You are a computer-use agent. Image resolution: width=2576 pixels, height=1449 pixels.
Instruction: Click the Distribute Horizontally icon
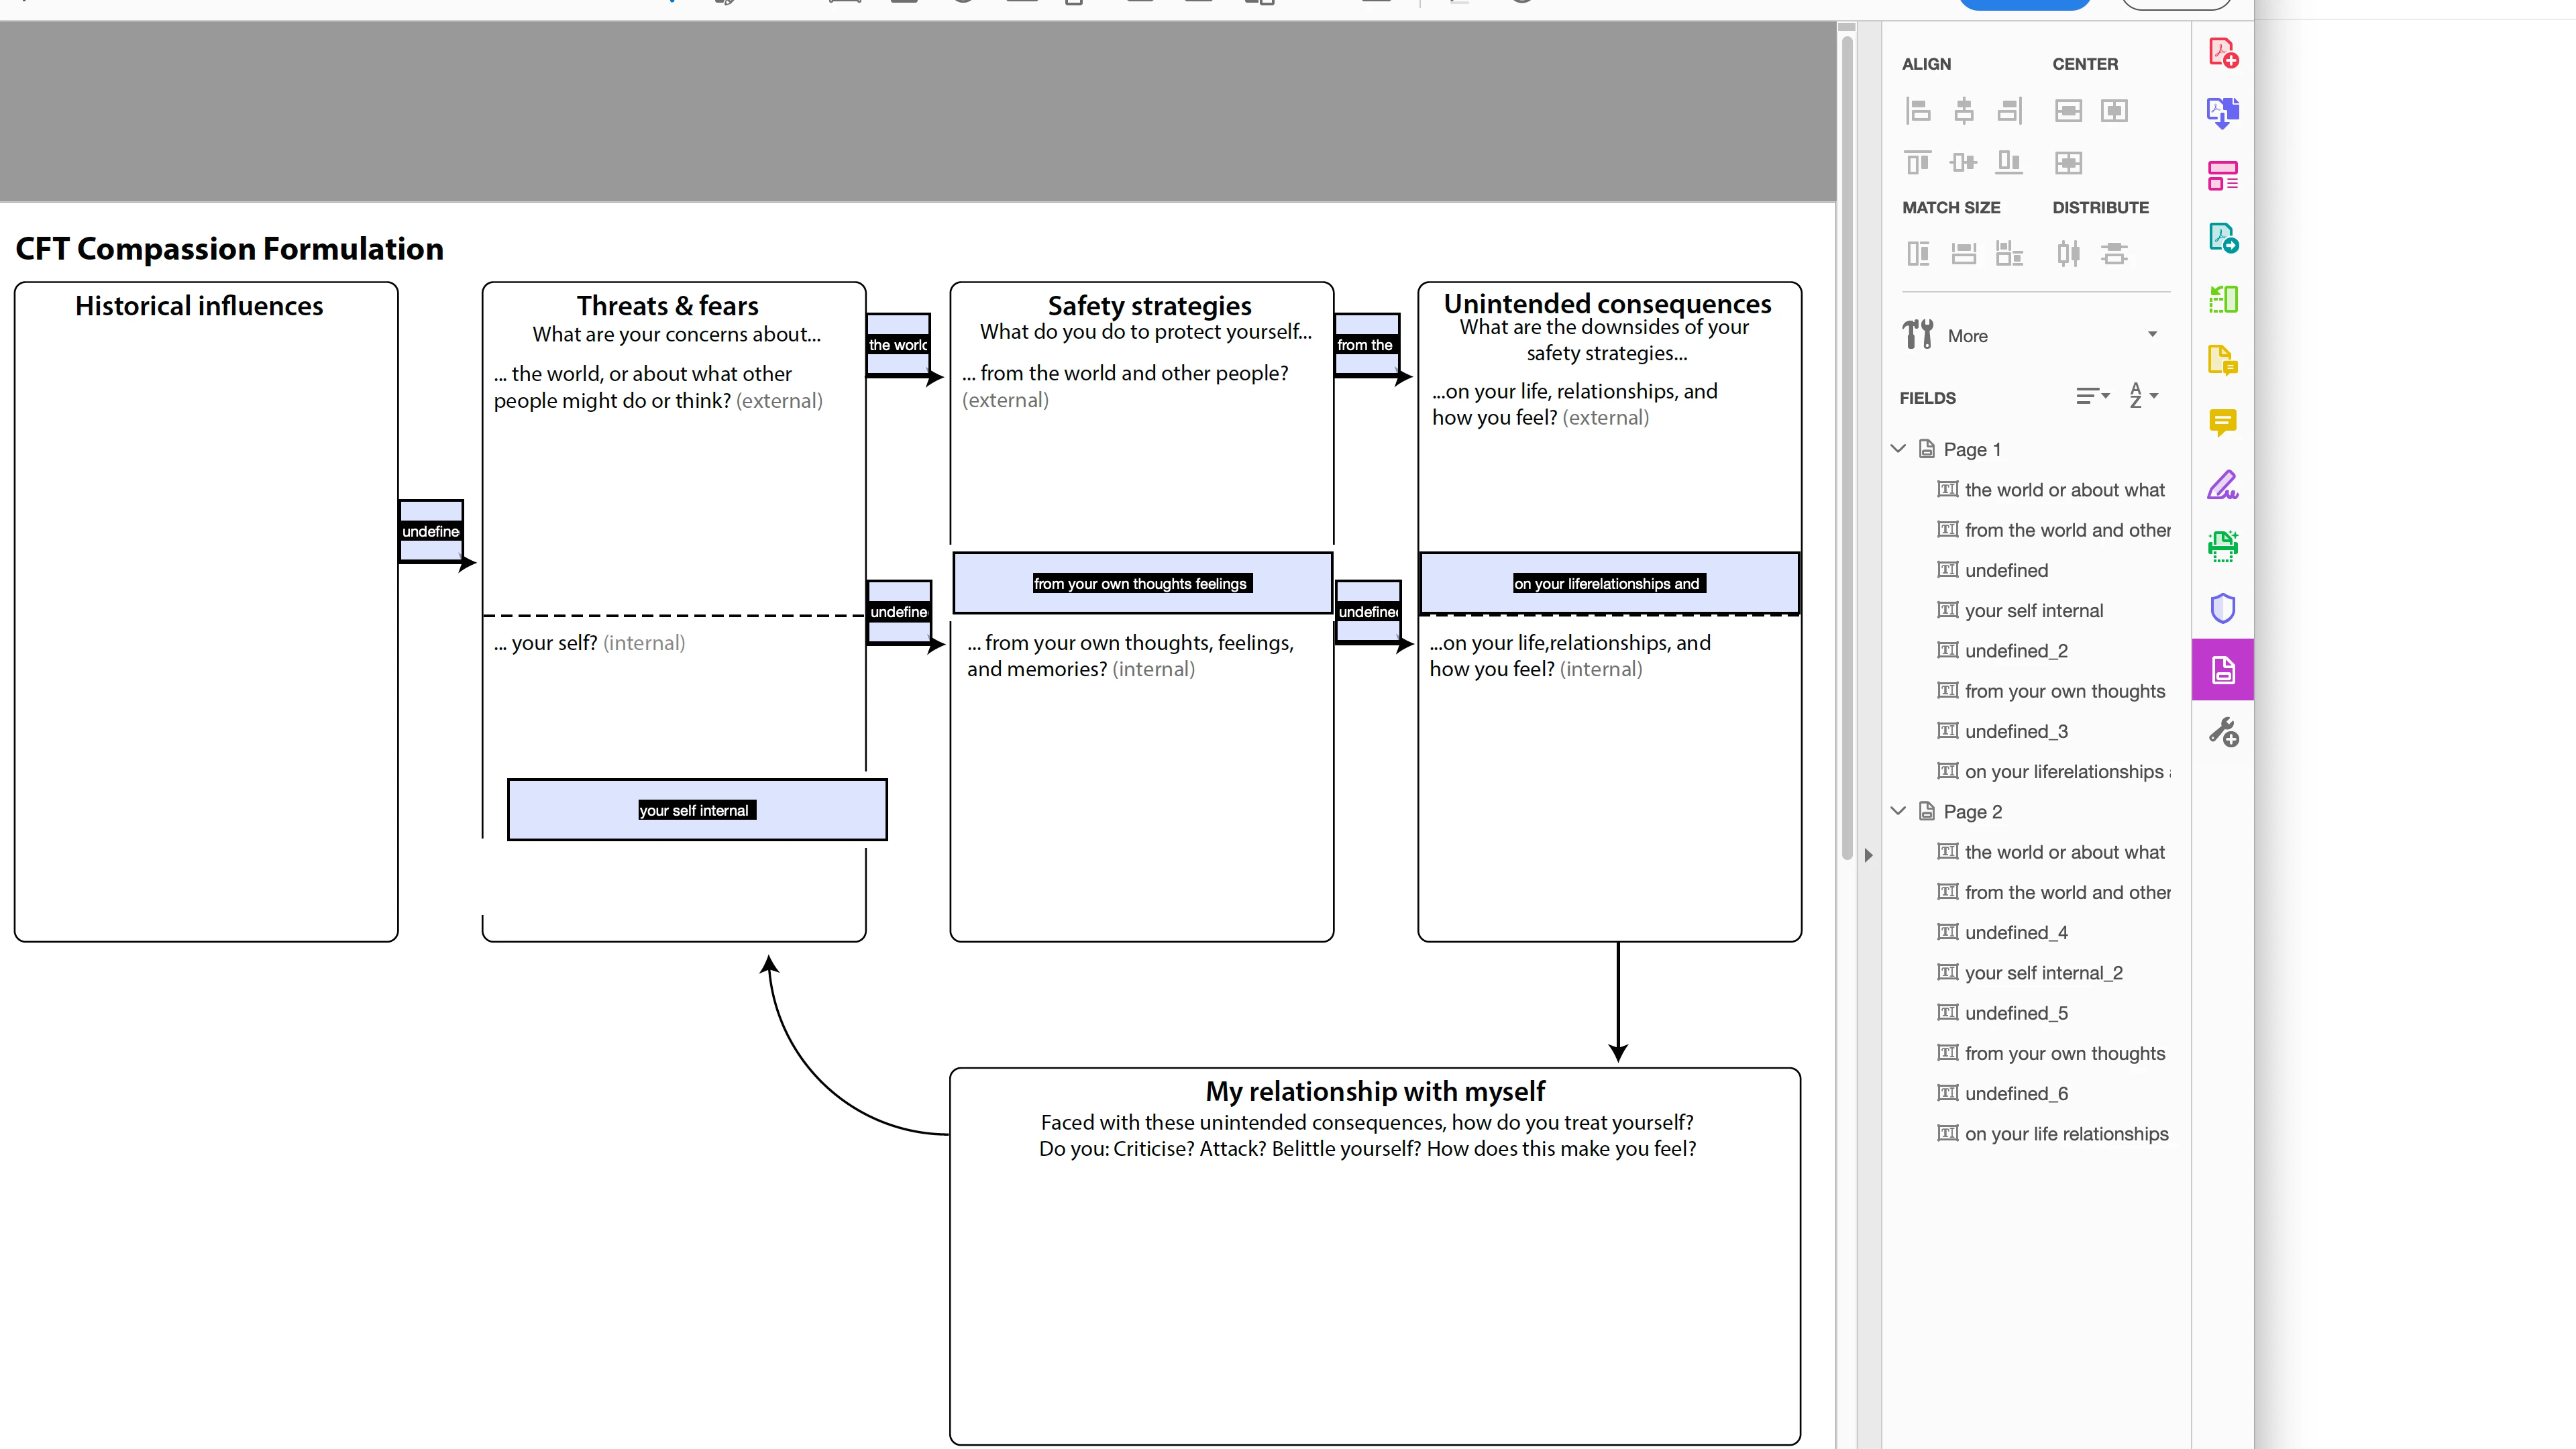click(x=2068, y=254)
